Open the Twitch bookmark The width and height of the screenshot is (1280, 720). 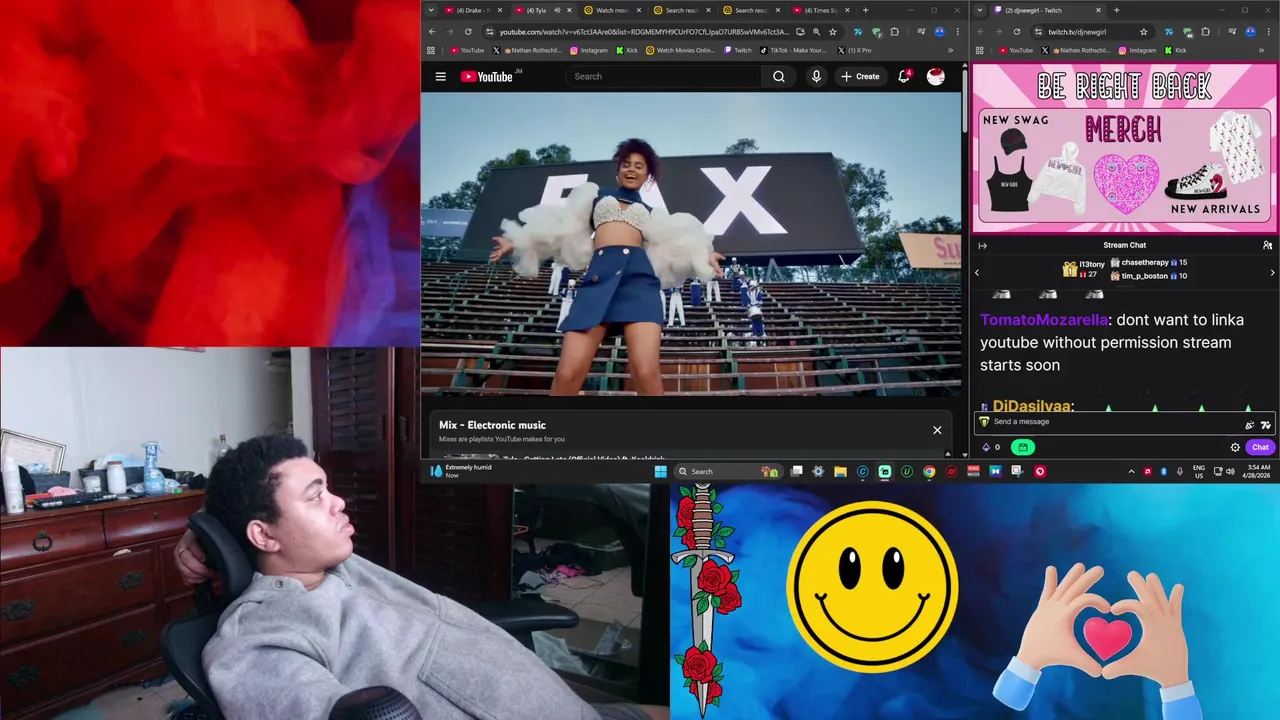point(738,50)
